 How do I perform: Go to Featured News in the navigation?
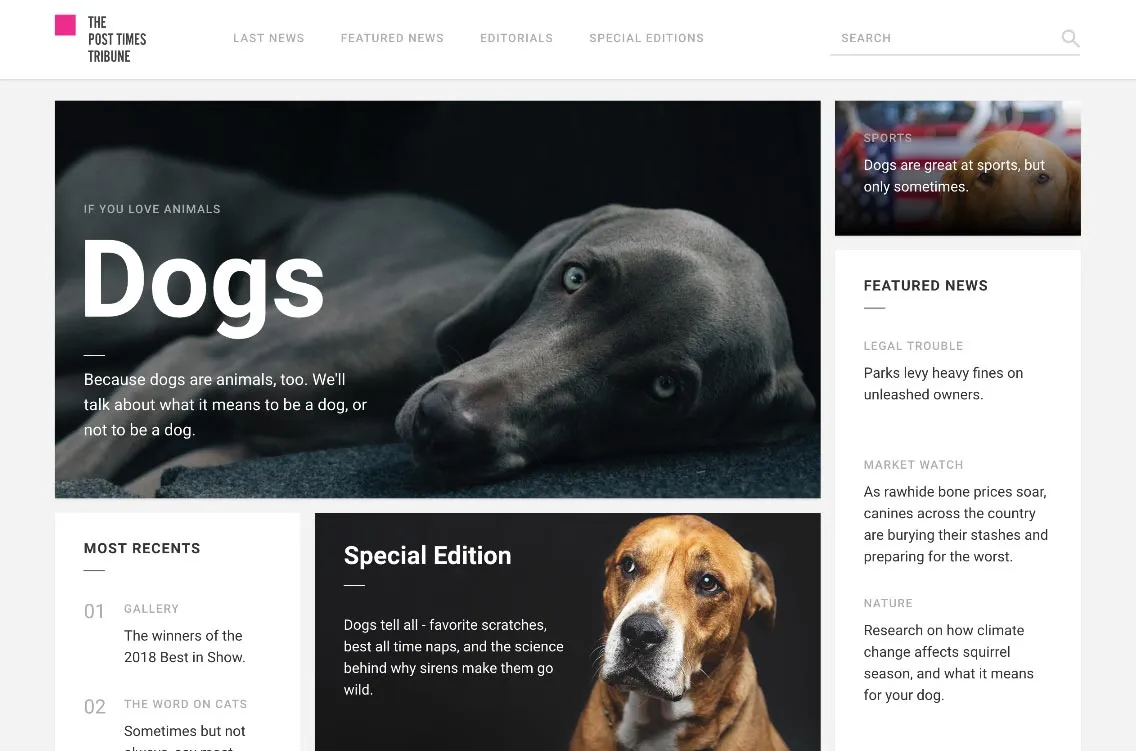tap(392, 38)
